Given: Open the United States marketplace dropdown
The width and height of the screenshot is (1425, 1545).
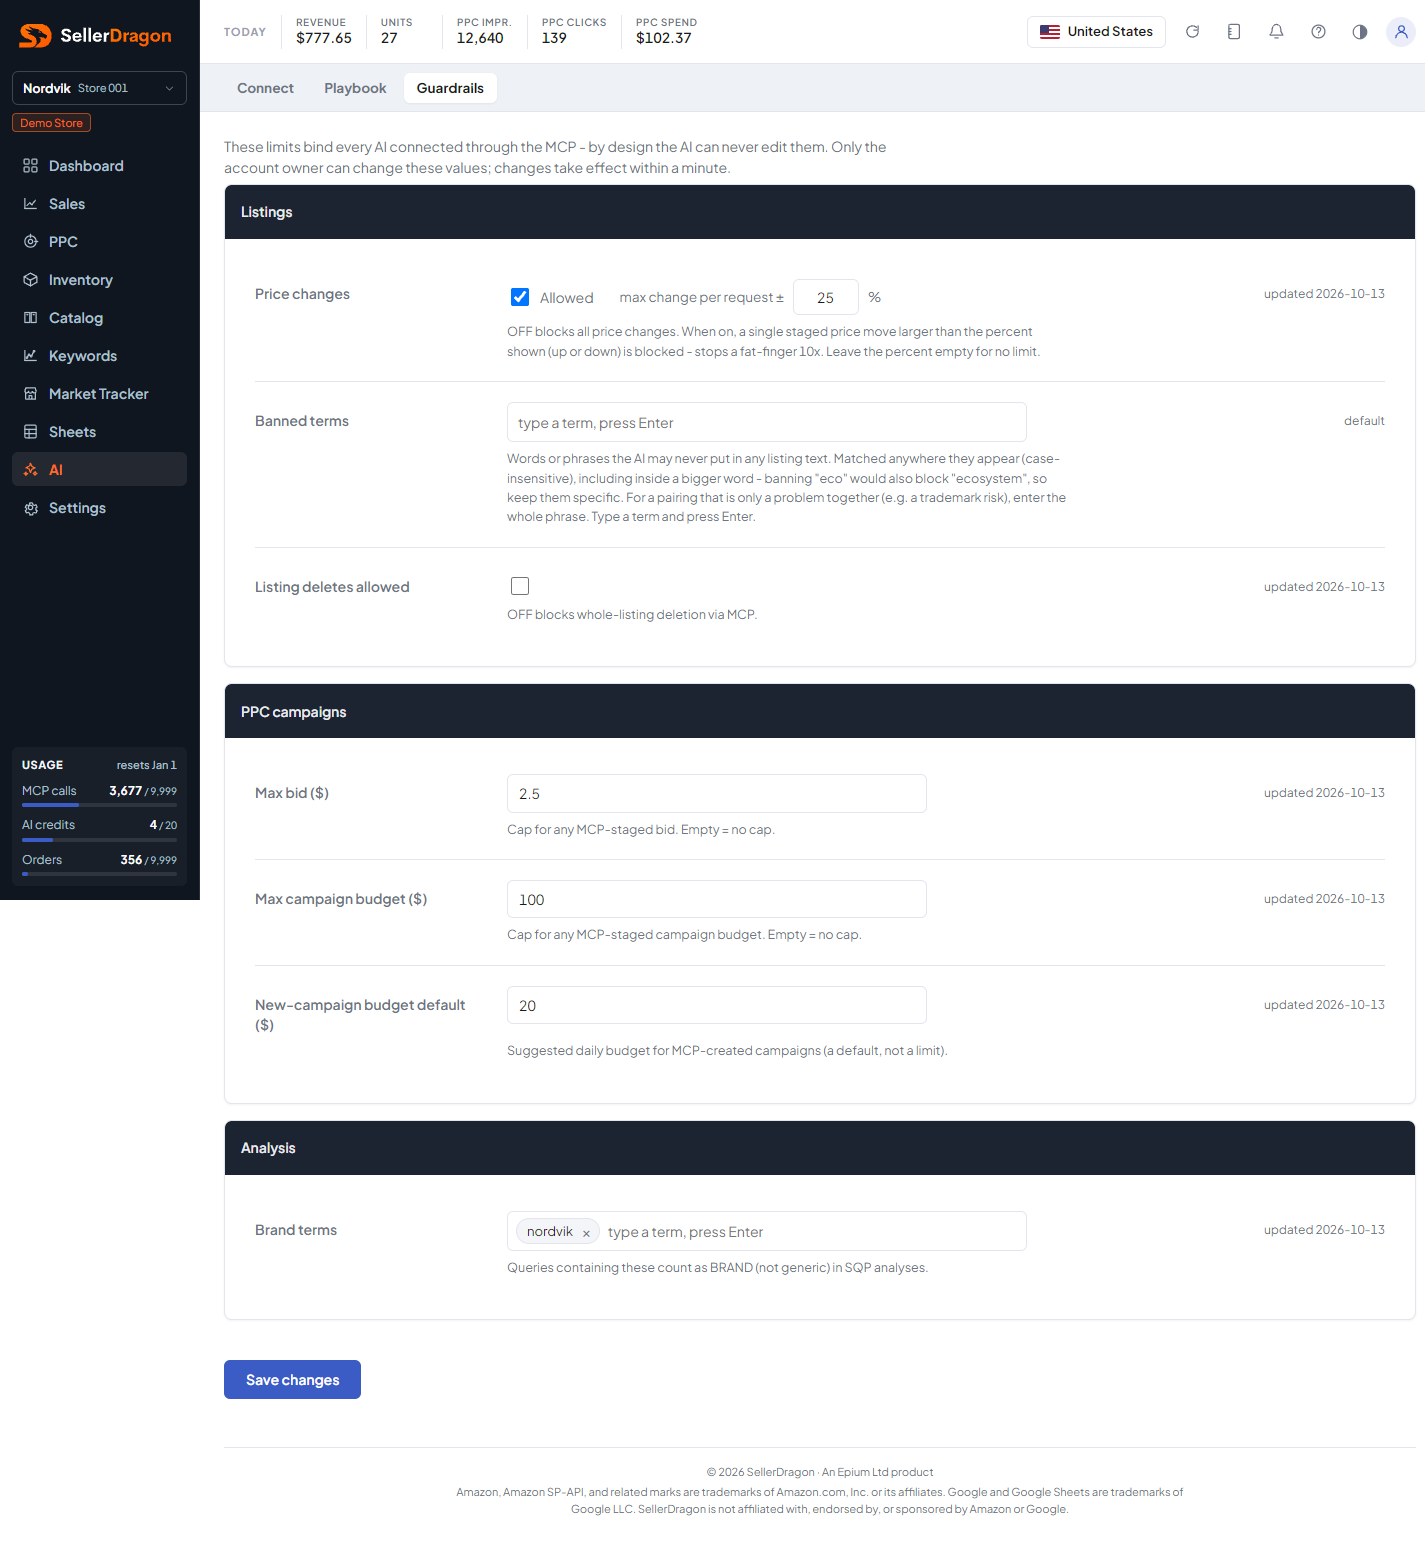Looking at the screenshot, I should 1096,32.
